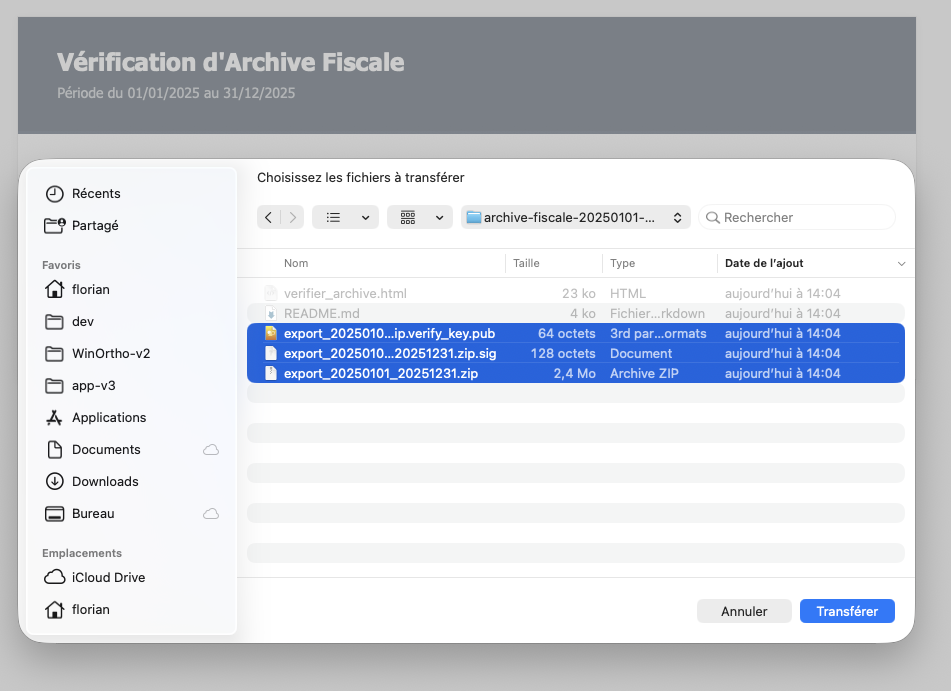Click the Transférer button

pos(847,611)
